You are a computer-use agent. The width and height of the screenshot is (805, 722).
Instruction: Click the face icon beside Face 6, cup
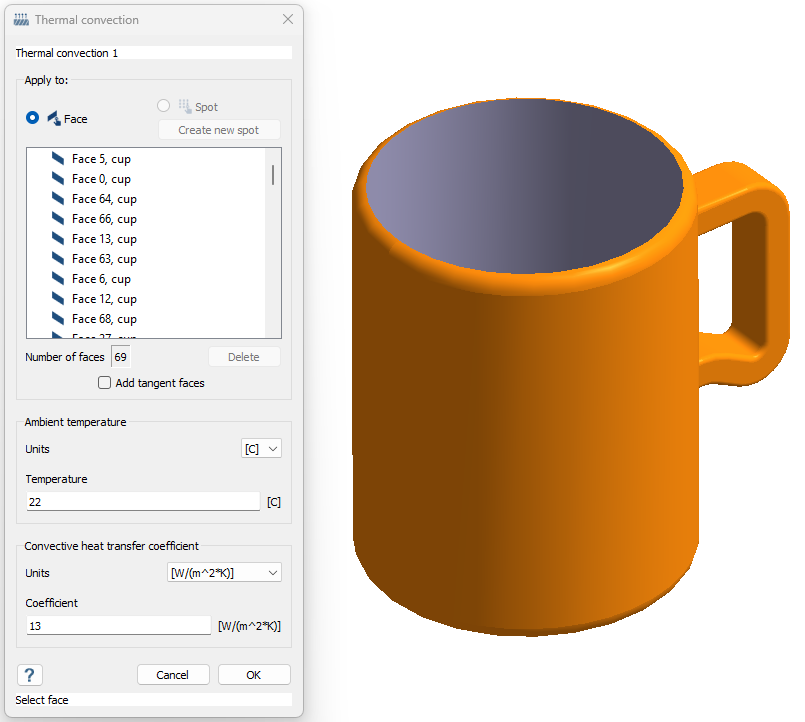(x=58, y=279)
